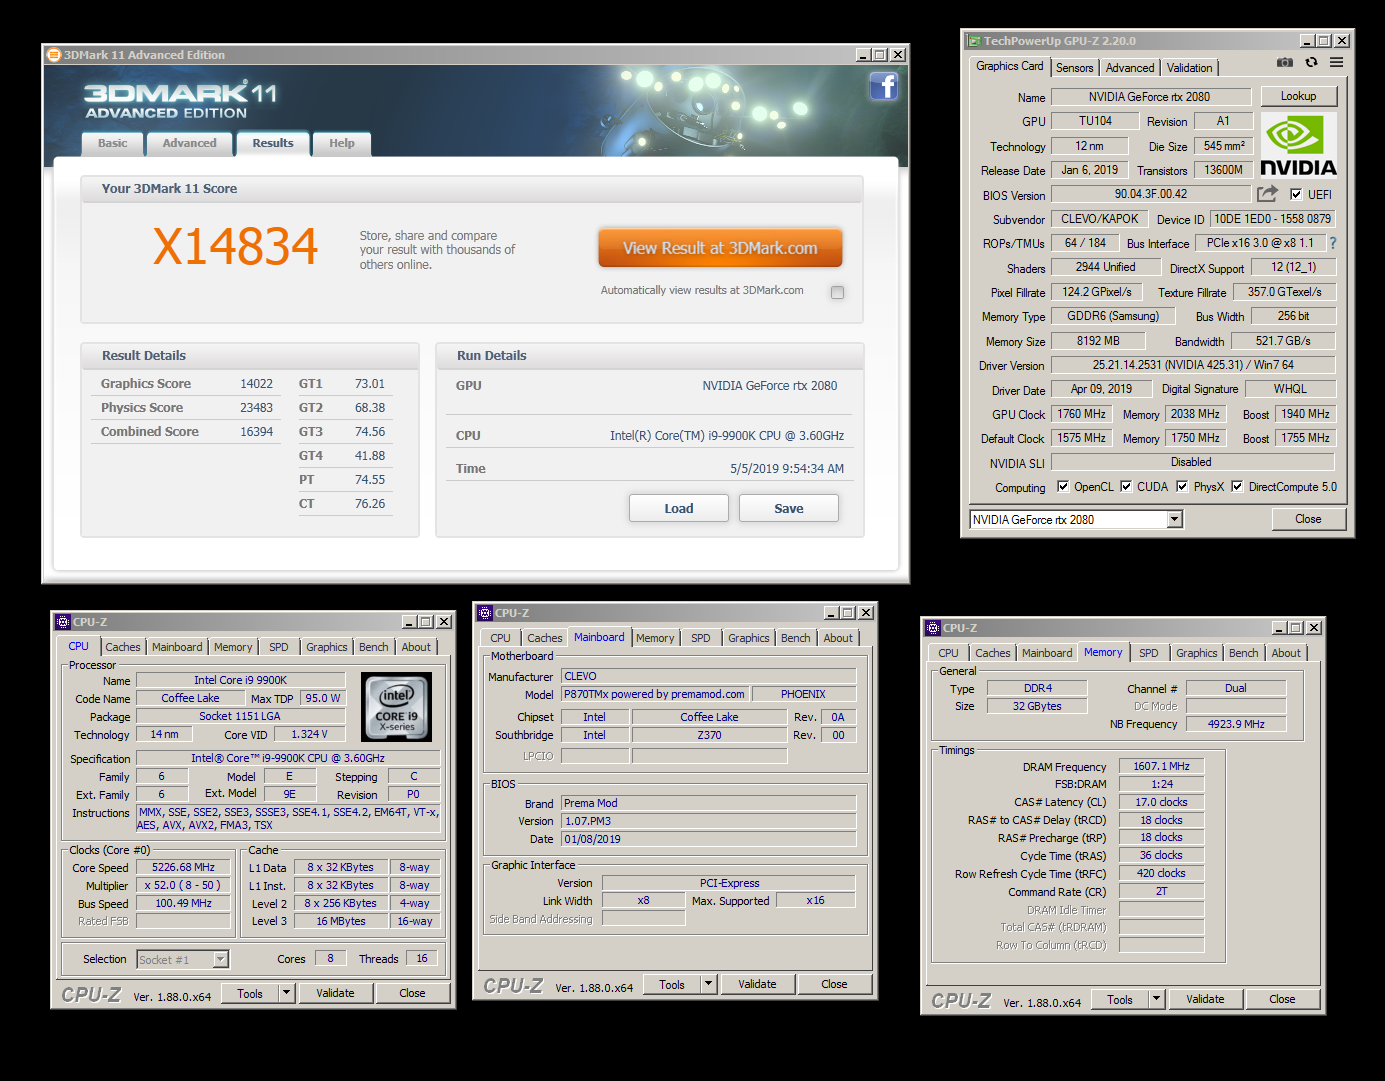Click the app icon of CPU-Z CPU window
The height and width of the screenshot is (1081, 1385).
coord(63,622)
